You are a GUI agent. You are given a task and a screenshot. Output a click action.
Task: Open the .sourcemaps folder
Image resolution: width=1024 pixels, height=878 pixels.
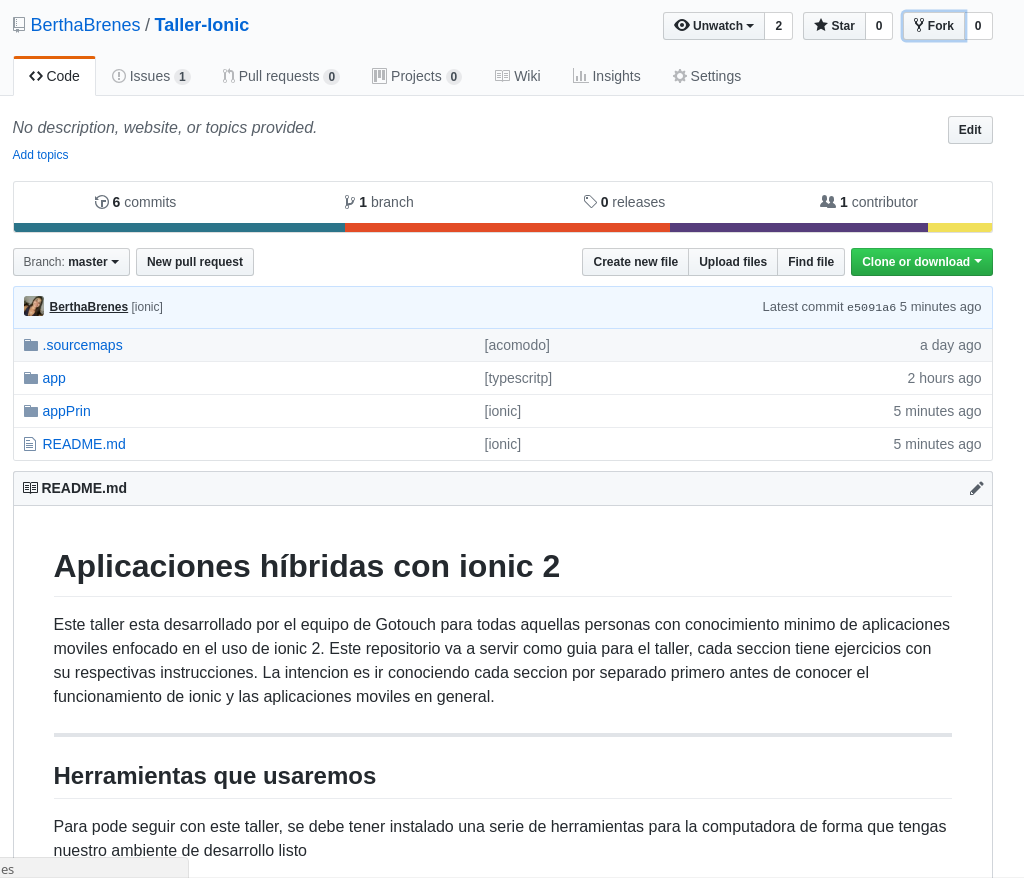(x=82, y=345)
